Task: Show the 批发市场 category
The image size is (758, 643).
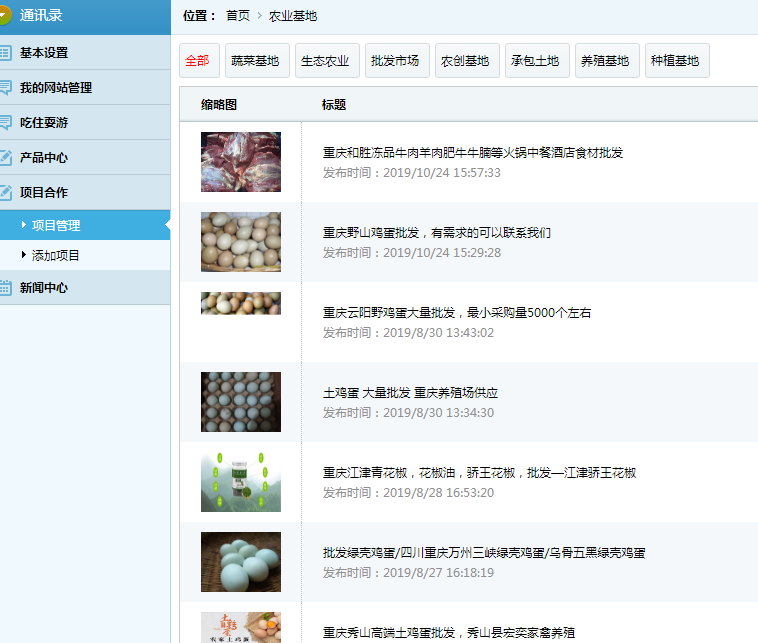Action: point(395,61)
